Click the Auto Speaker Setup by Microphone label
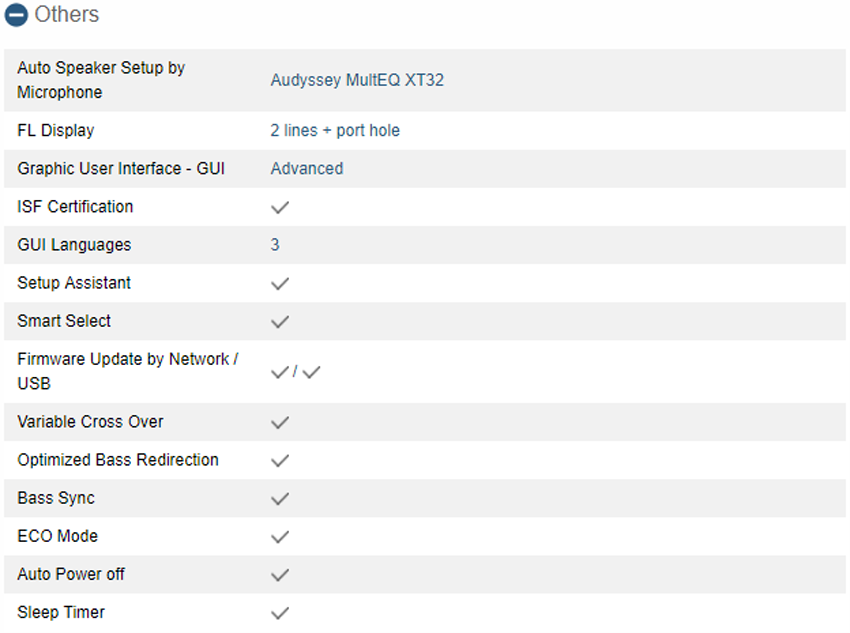 [101, 80]
